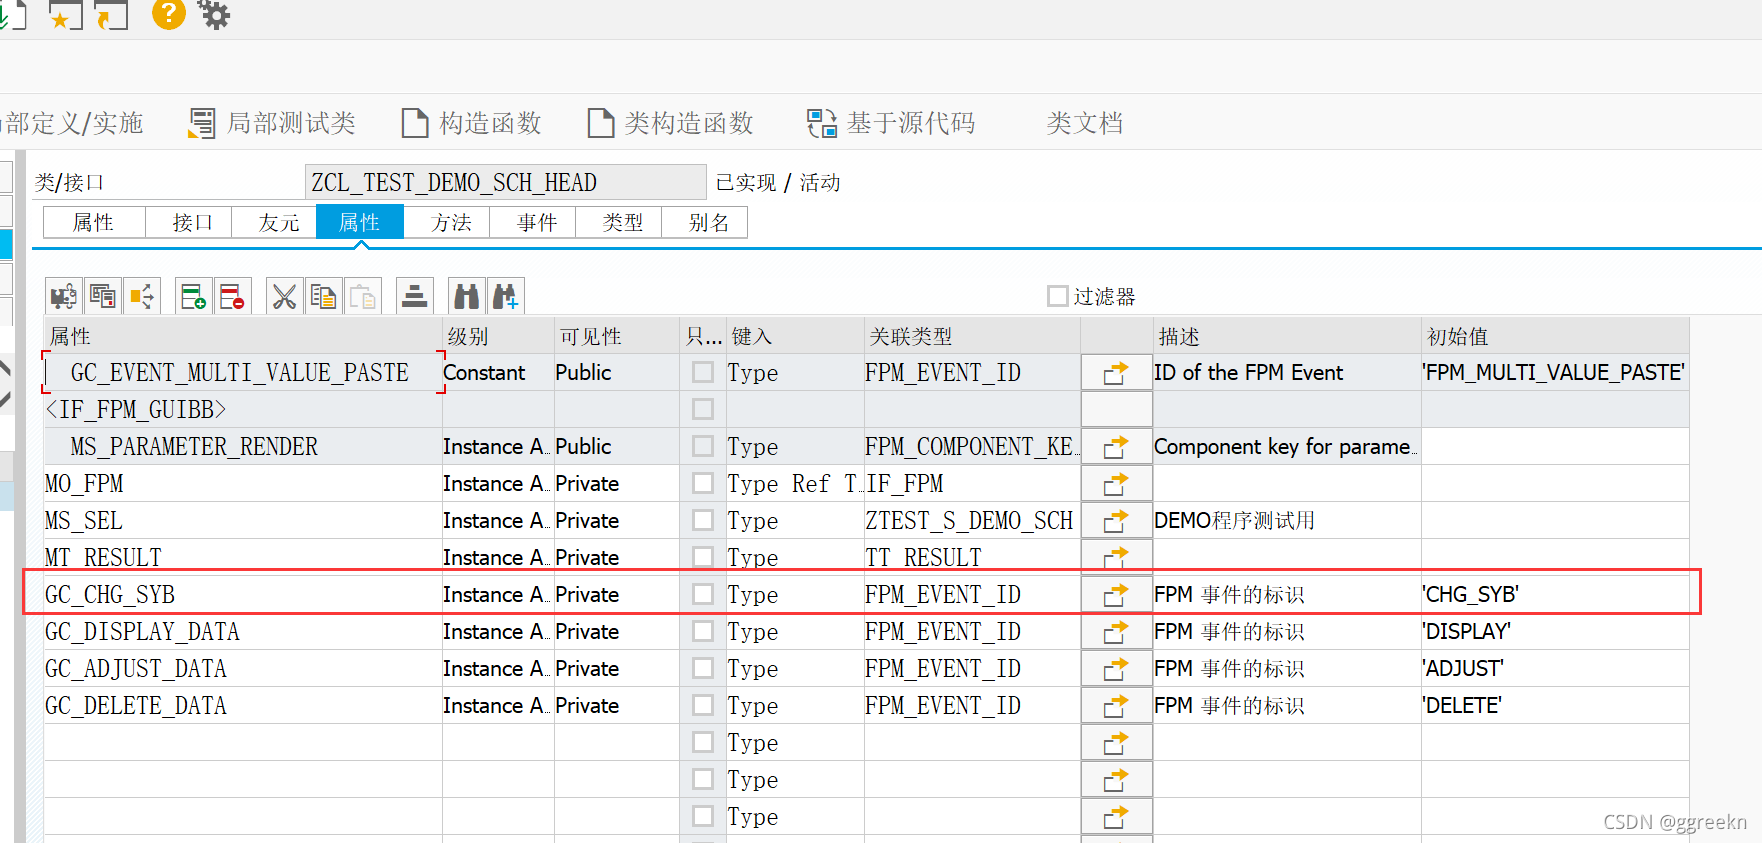Open direct type entry for GC_DISPLAY_DATA
The width and height of the screenshot is (1762, 843).
1116,632
